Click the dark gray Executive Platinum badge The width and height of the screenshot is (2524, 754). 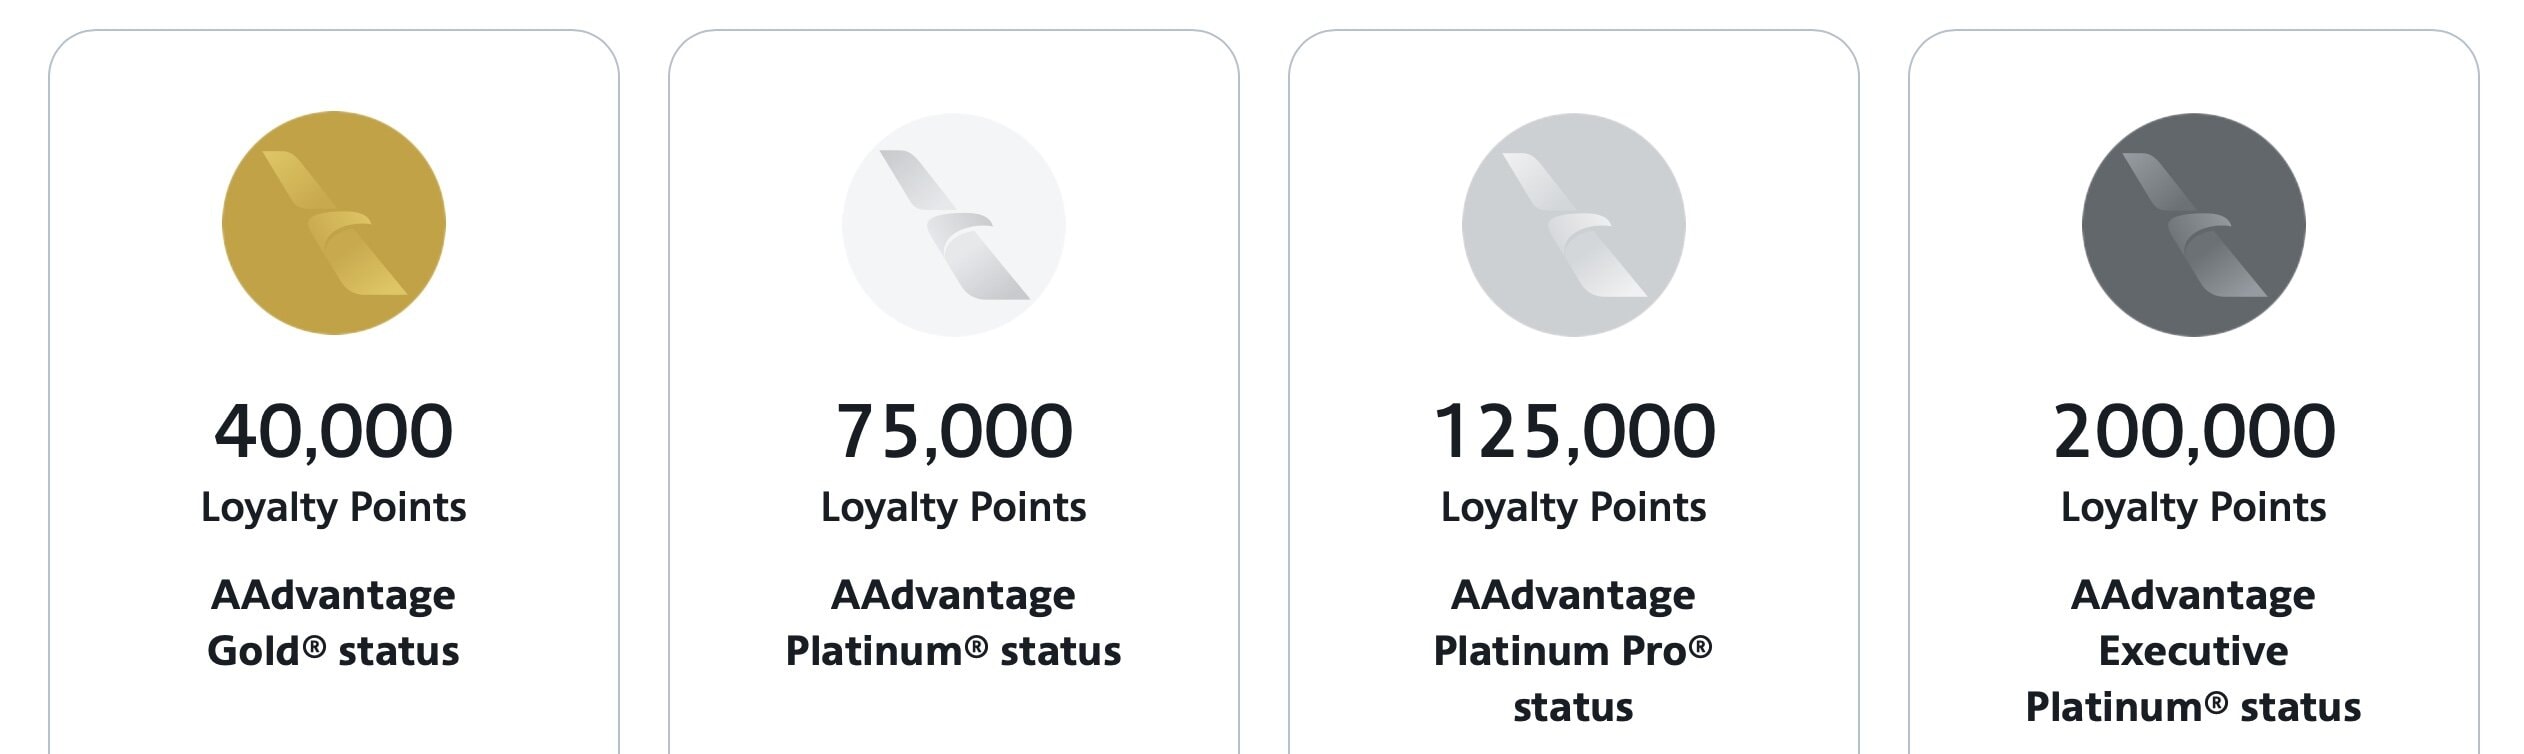click(2193, 224)
